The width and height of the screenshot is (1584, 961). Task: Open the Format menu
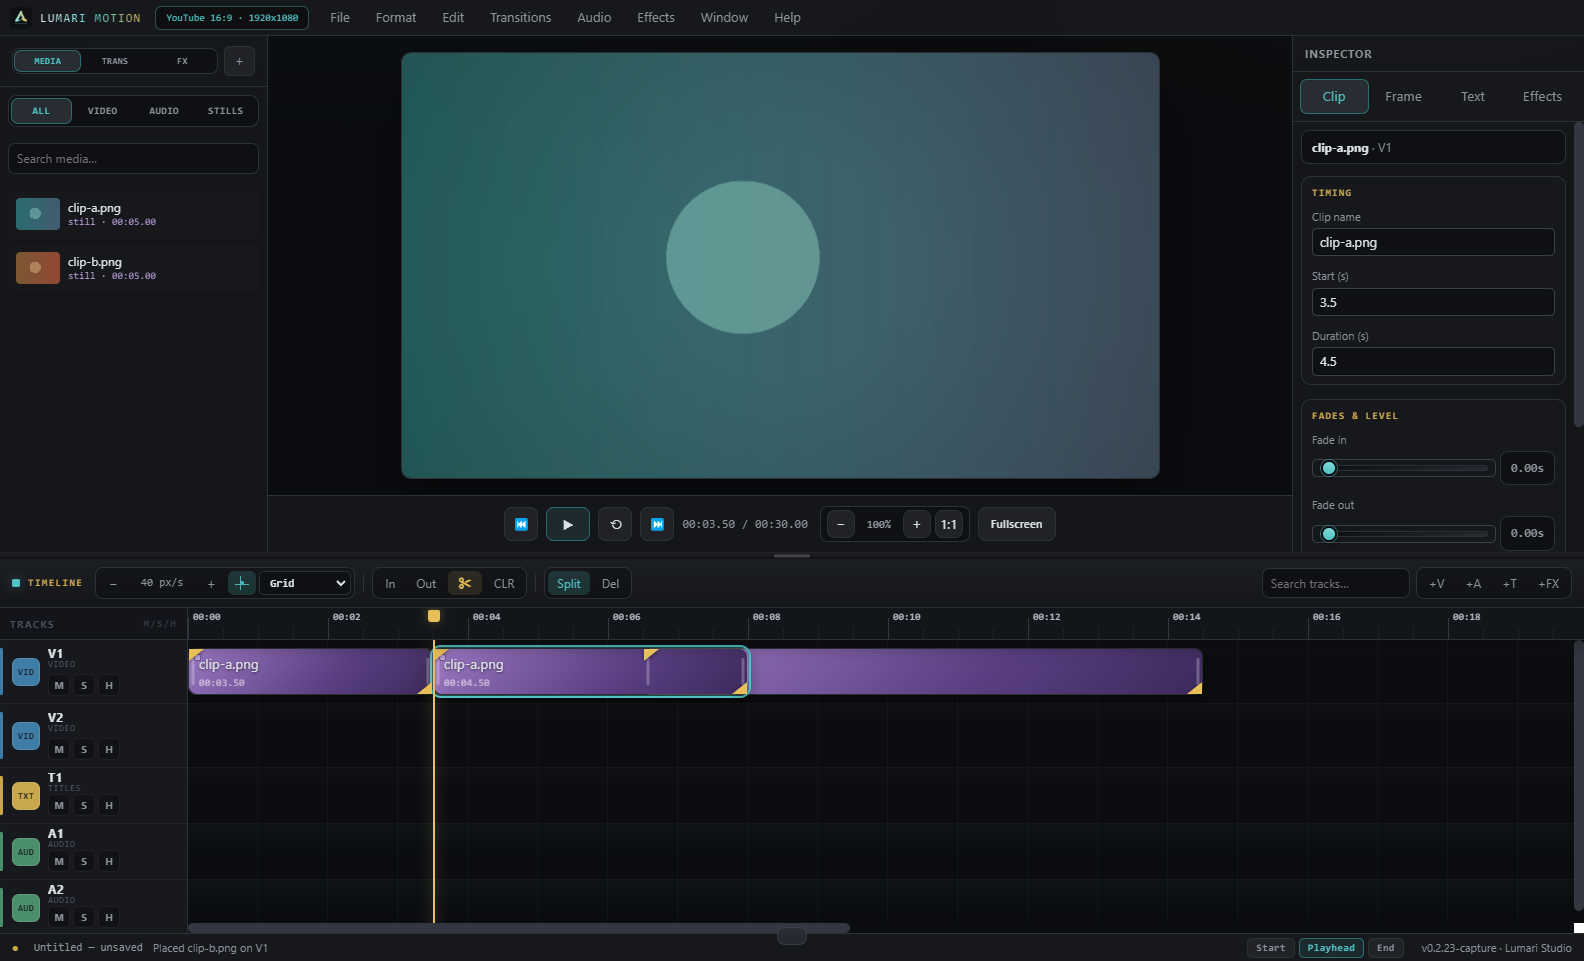[396, 18]
